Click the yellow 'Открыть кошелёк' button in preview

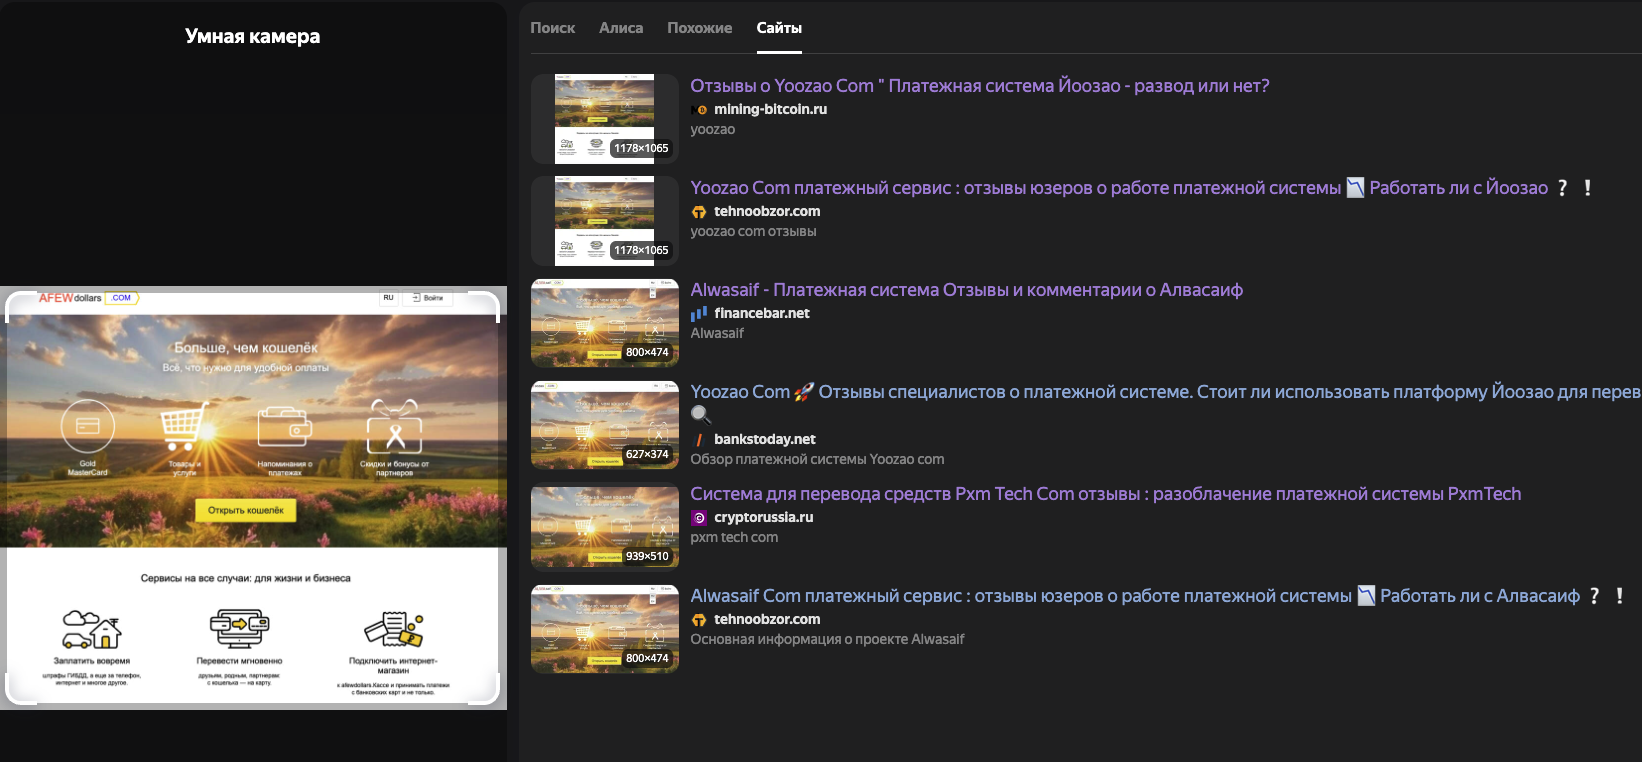(x=246, y=510)
